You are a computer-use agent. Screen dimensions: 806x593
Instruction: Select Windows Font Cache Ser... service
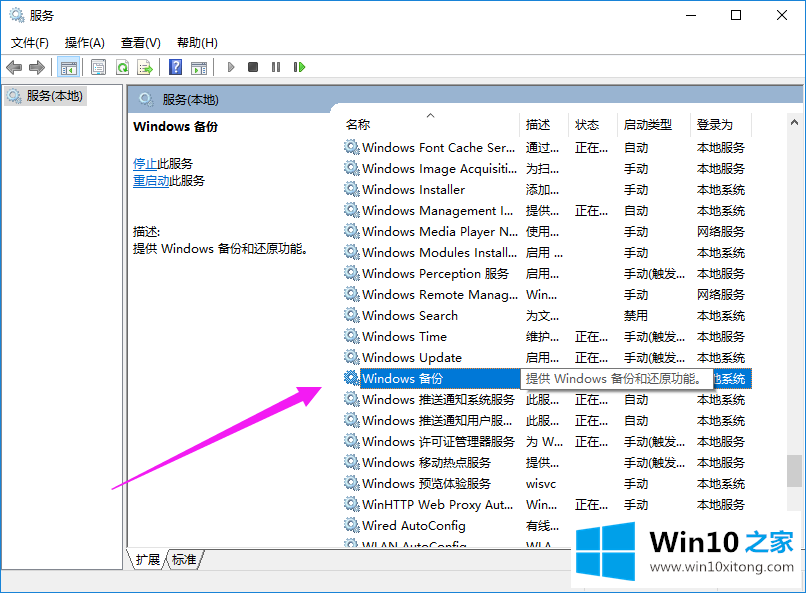coord(547,147)
